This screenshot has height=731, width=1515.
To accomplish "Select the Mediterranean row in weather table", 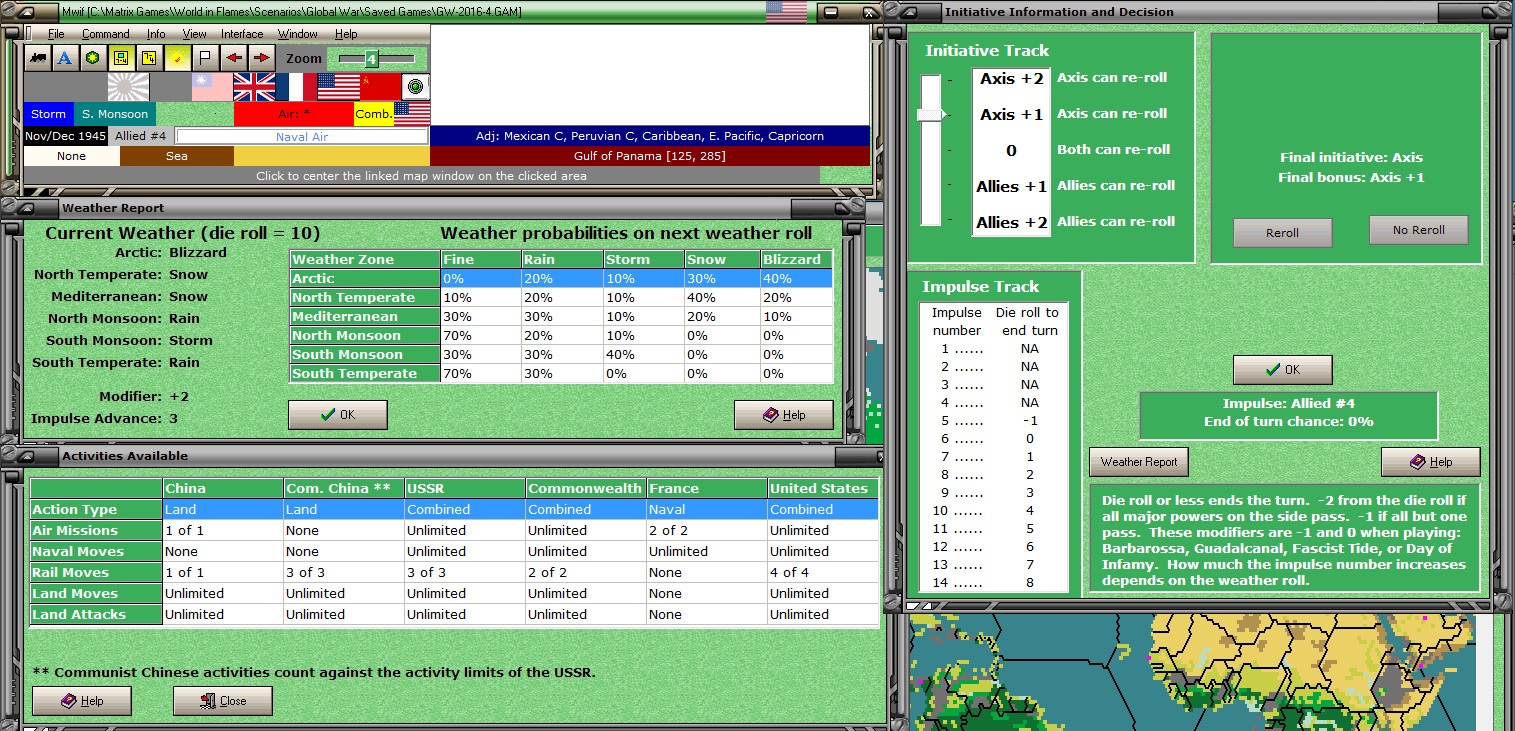I will 561,316.
